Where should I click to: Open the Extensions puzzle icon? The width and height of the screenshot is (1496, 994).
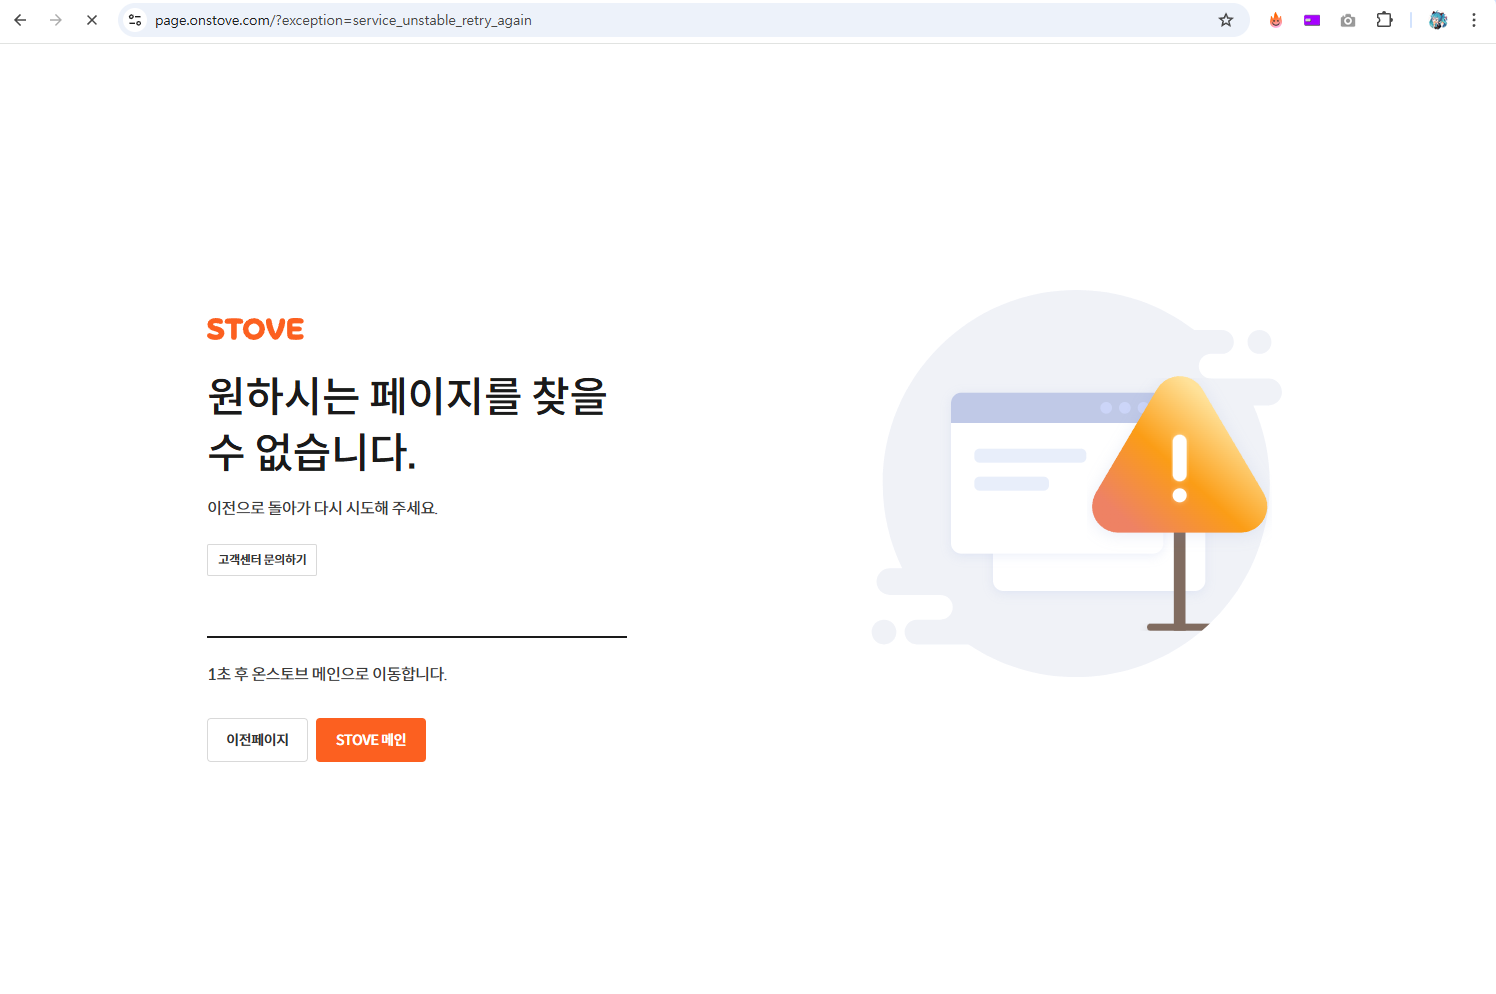1384,20
